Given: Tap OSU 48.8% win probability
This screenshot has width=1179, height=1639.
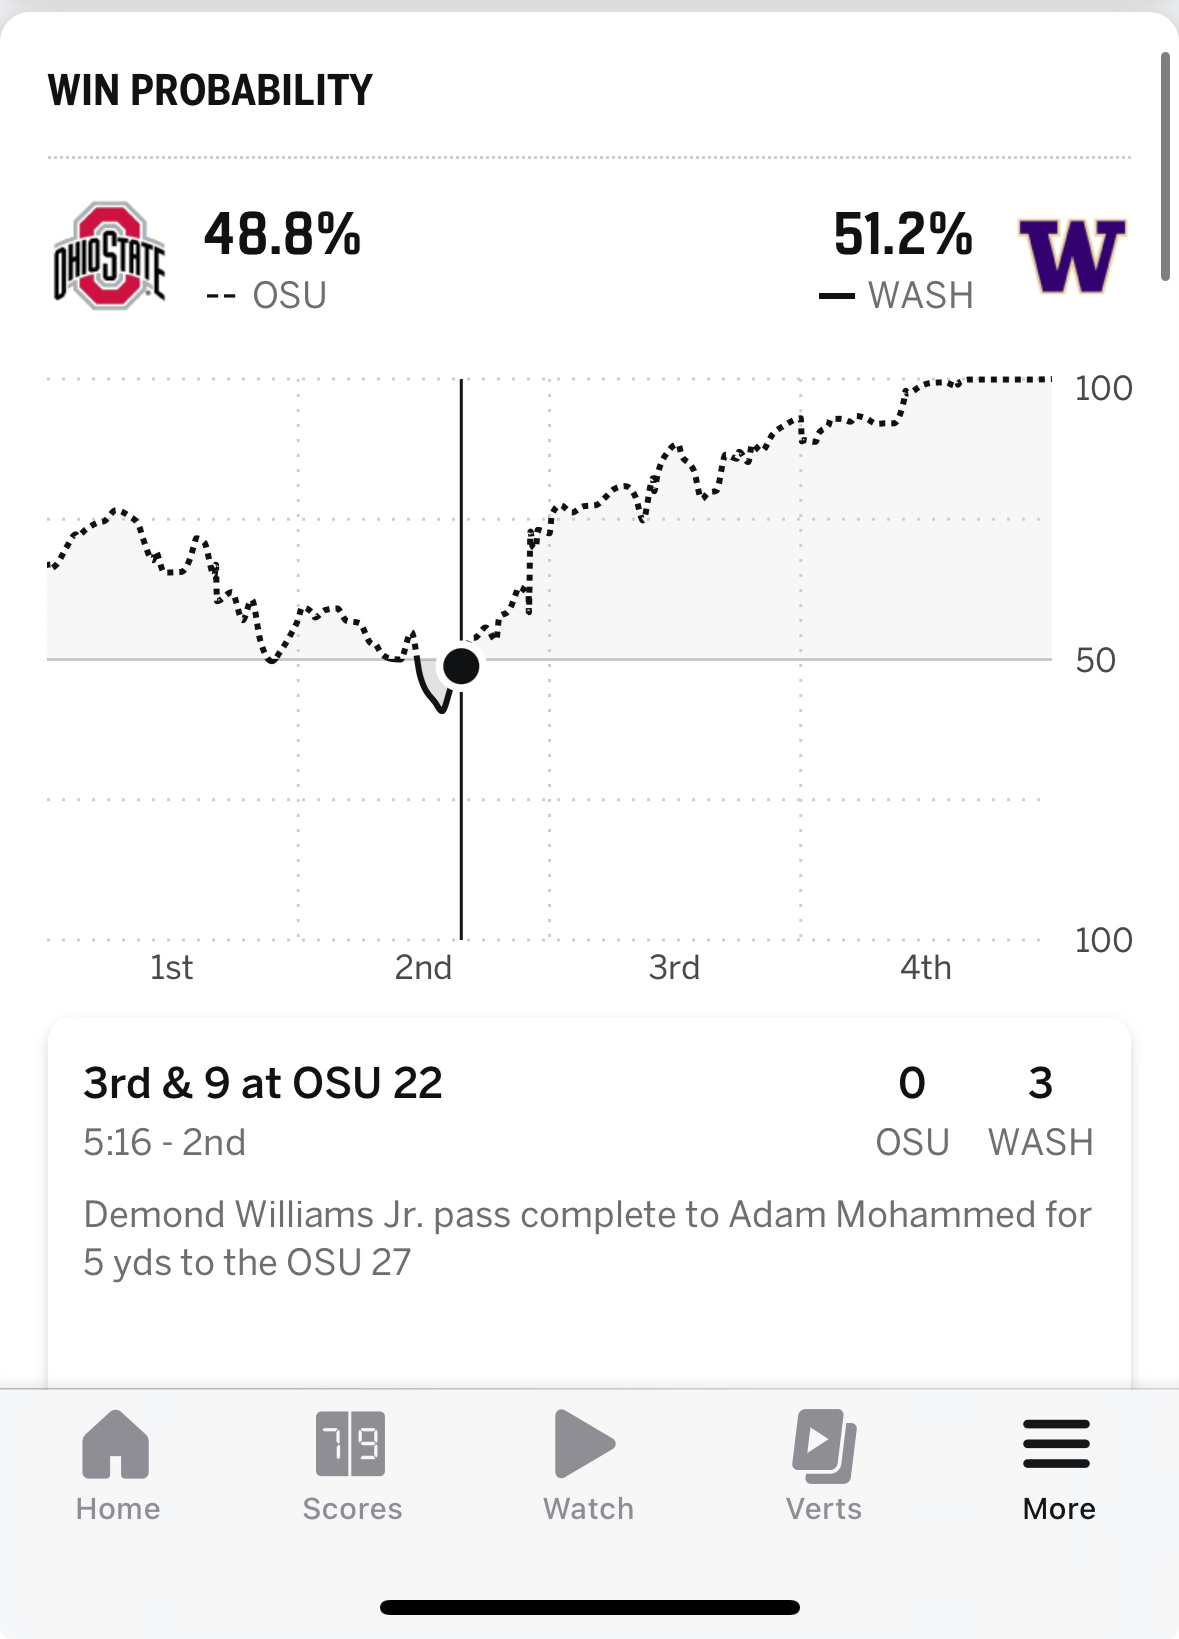Looking at the screenshot, I should pyautogui.click(x=282, y=236).
